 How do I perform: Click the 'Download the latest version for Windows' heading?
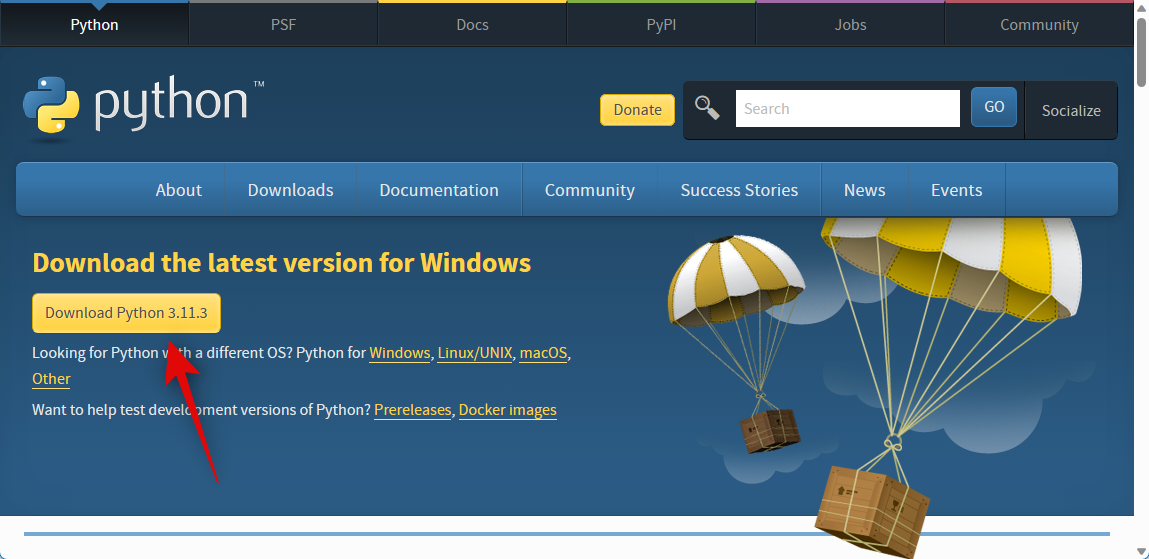pos(282,262)
